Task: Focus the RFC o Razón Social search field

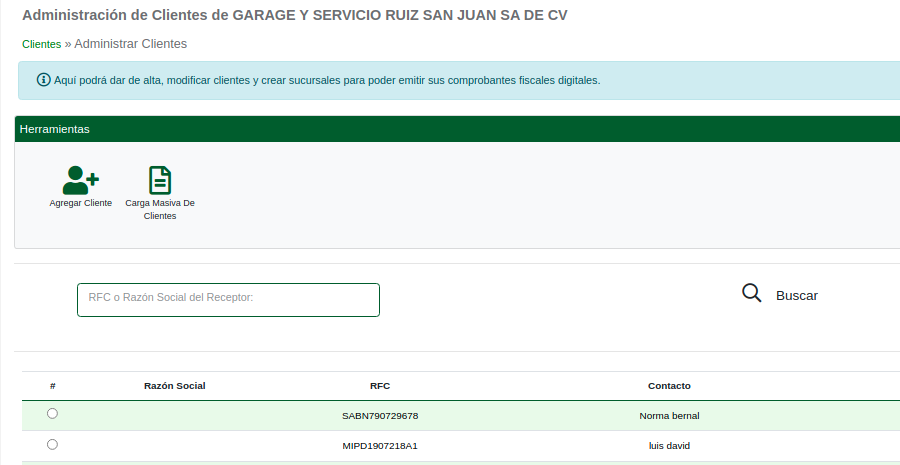Action: 228,300
